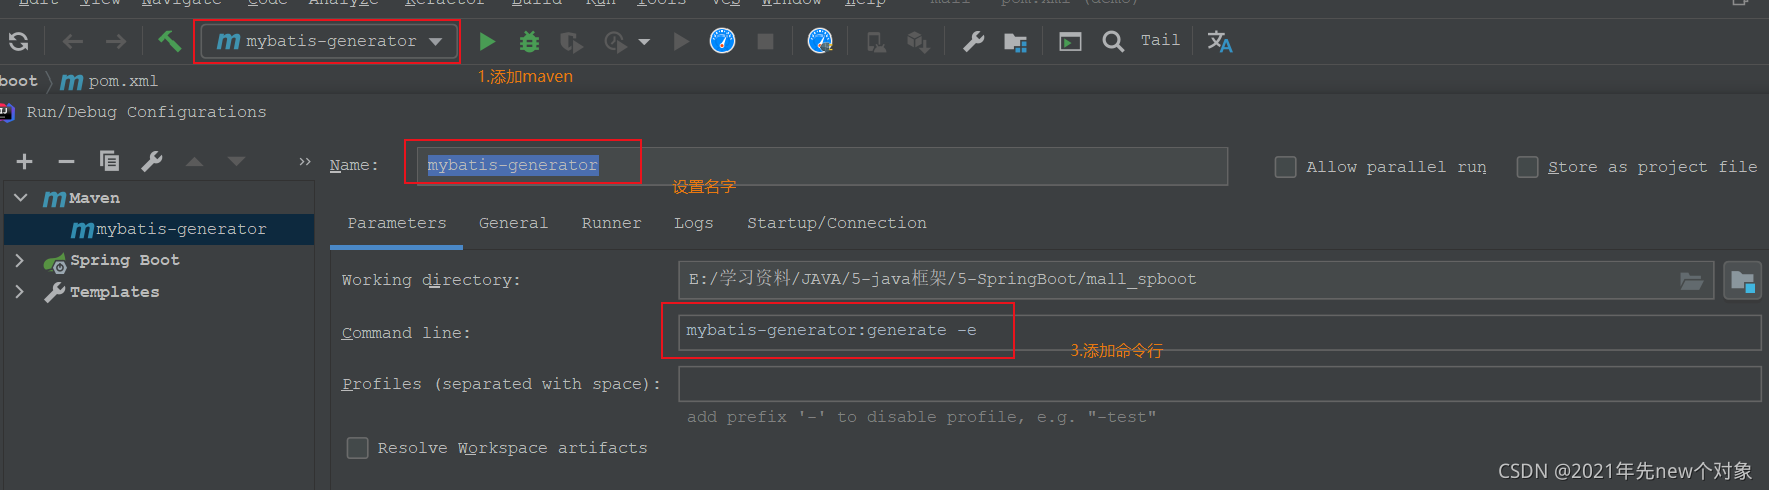Click the second blue gauge icon with badge
This screenshot has height=490, width=1769.
[820, 41]
